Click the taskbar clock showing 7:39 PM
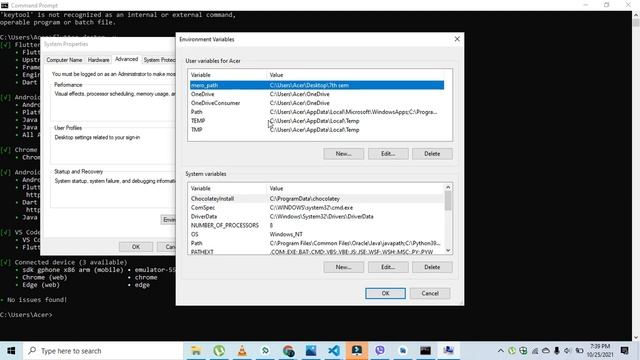This screenshot has height=360, width=640. tap(600, 351)
